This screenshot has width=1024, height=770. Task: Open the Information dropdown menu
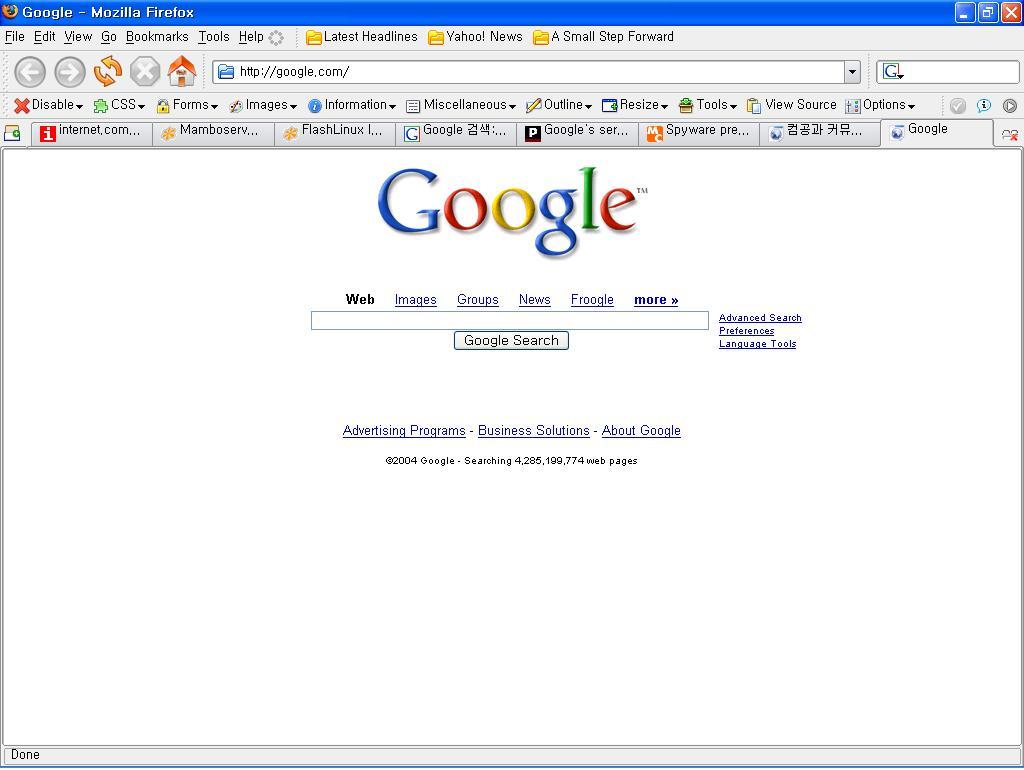coord(351,105)
